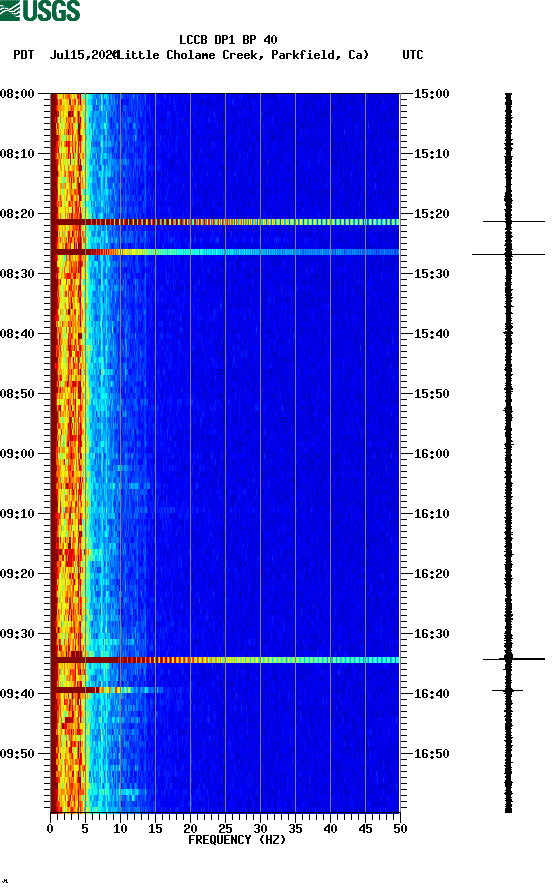Click the 15:00 UTC time label
Image resolution: width=552 pixels, height=892 pixels.
click(431, 94)
